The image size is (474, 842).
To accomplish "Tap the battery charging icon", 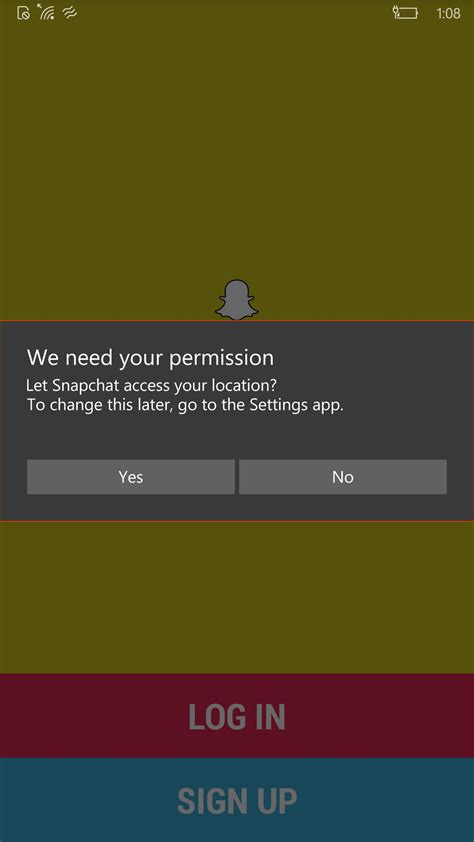I will point(405,13).
